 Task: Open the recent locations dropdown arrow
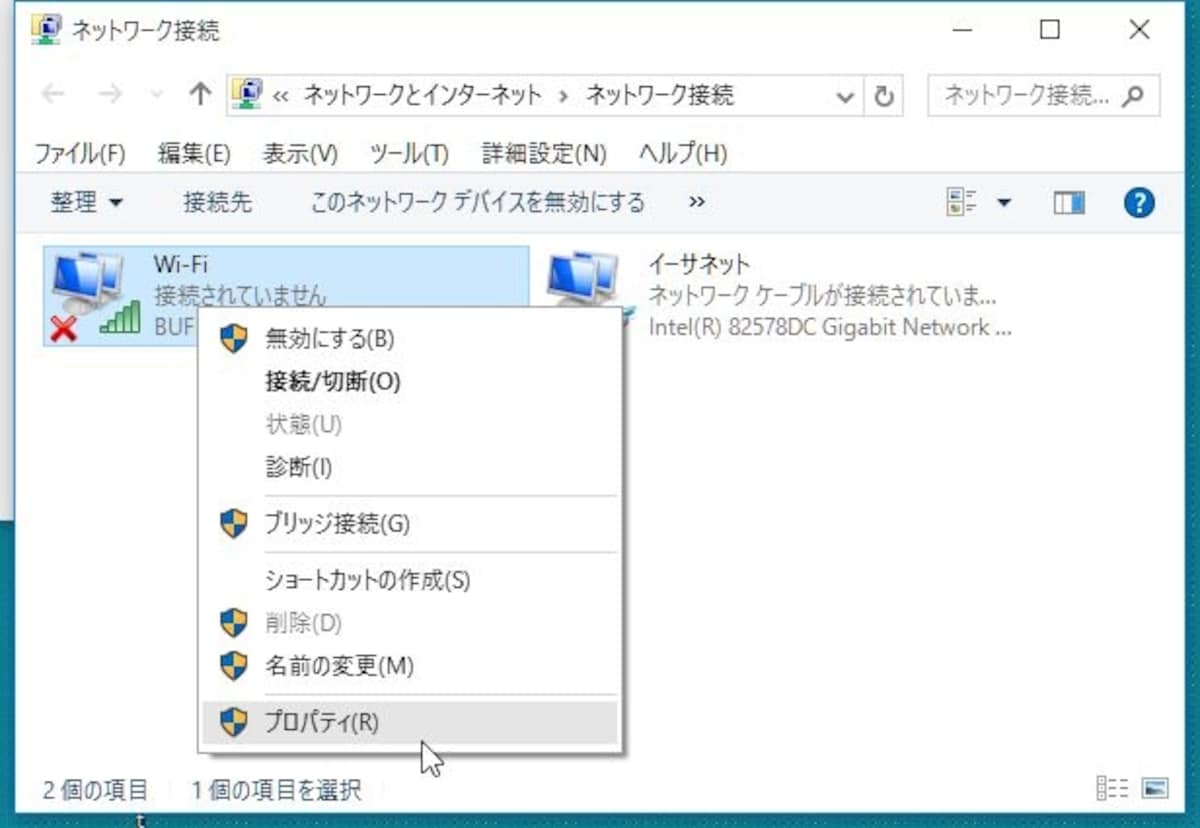coord(155,95)
